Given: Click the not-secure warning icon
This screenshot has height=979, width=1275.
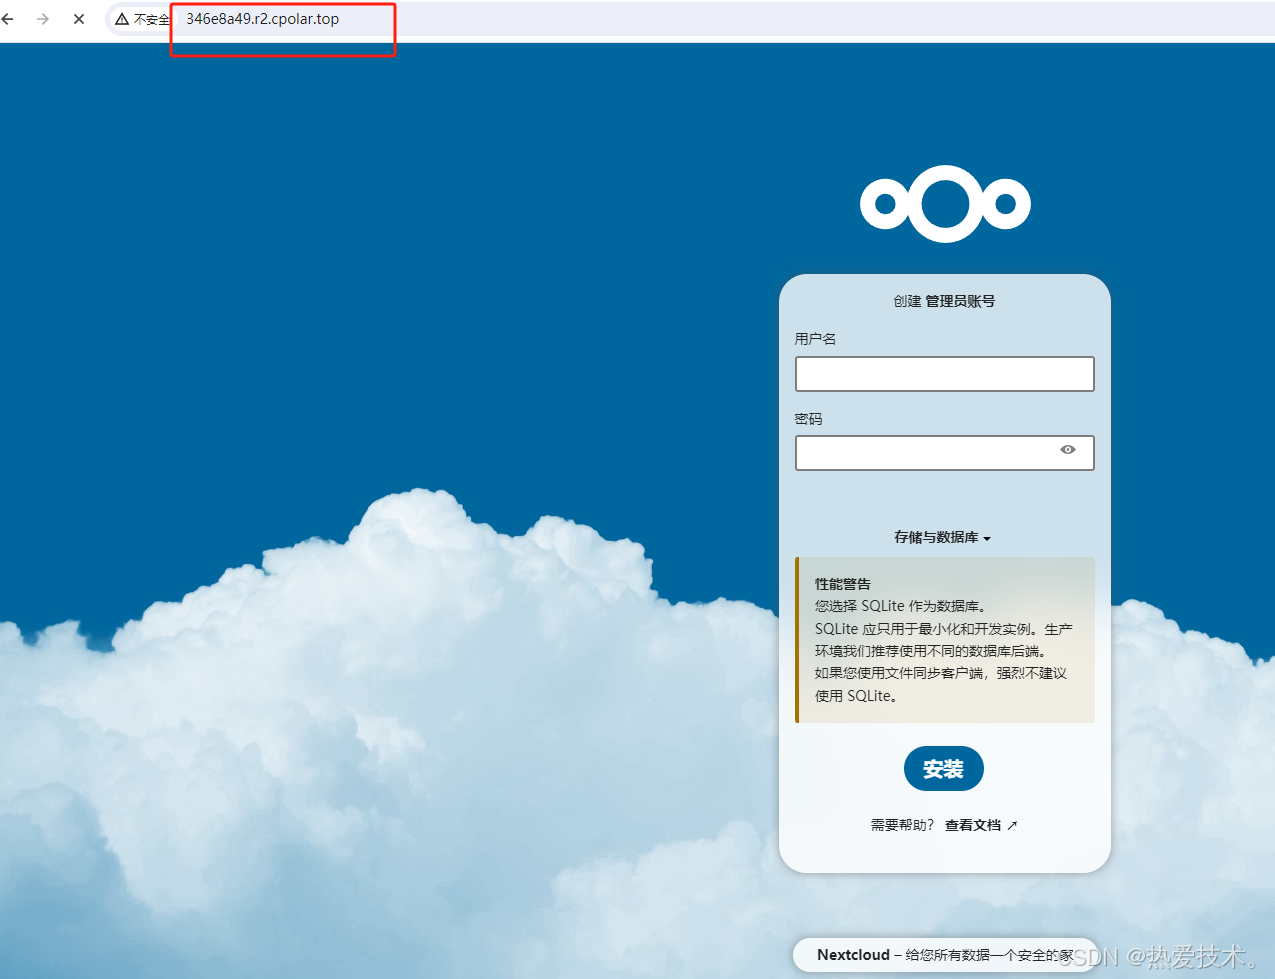Looking at the screenshot, I should click(122, 19).
